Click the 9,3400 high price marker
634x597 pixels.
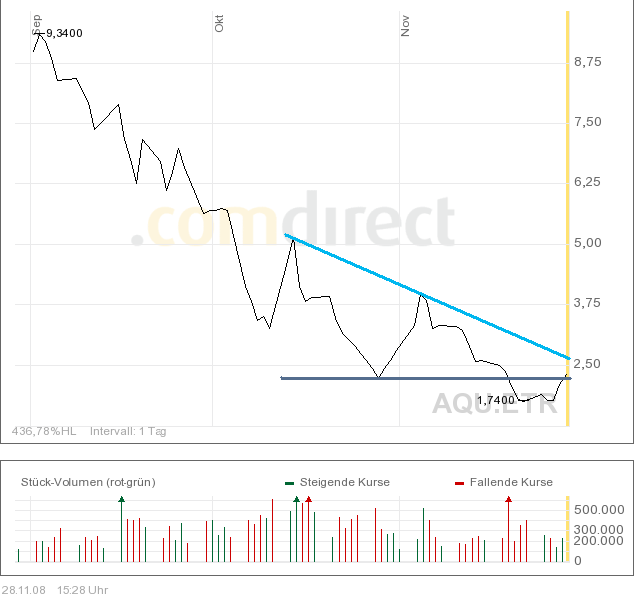coord(64,33)
